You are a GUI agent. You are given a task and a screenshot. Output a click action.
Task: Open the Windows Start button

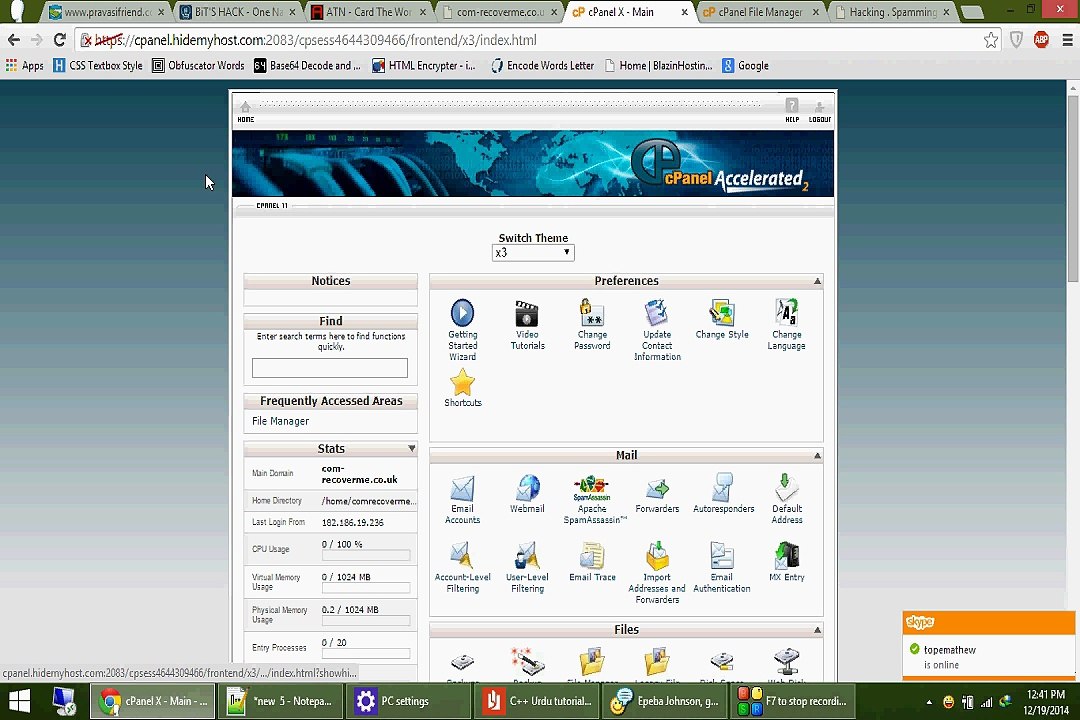20,701
